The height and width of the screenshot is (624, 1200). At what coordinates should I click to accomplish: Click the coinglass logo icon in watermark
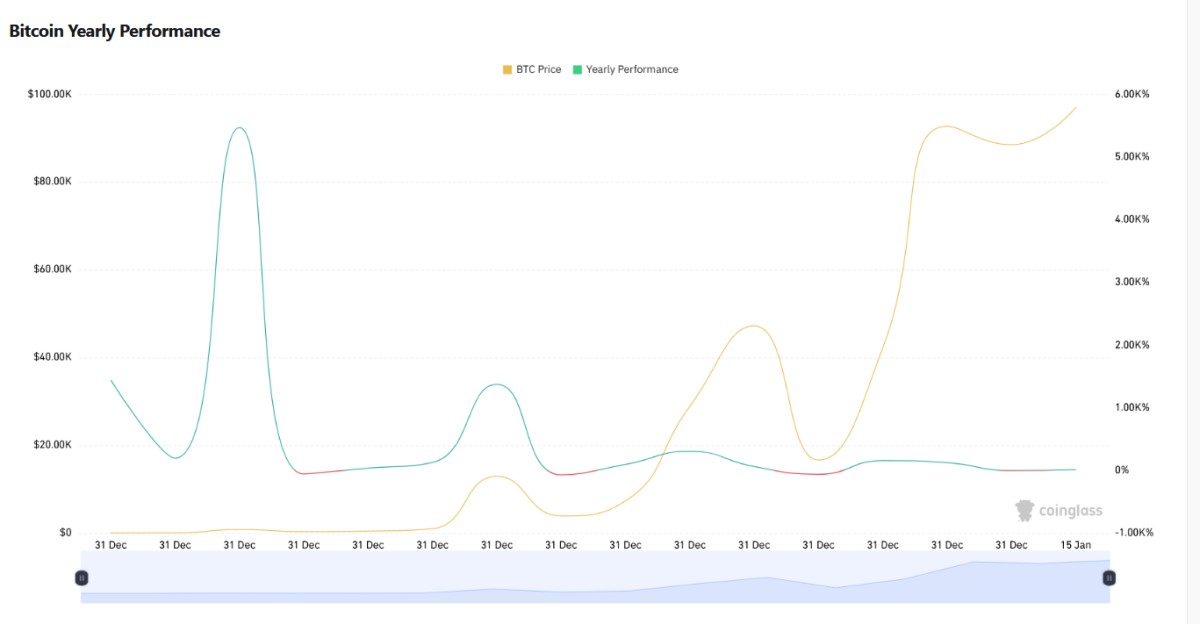[1024, 510]
